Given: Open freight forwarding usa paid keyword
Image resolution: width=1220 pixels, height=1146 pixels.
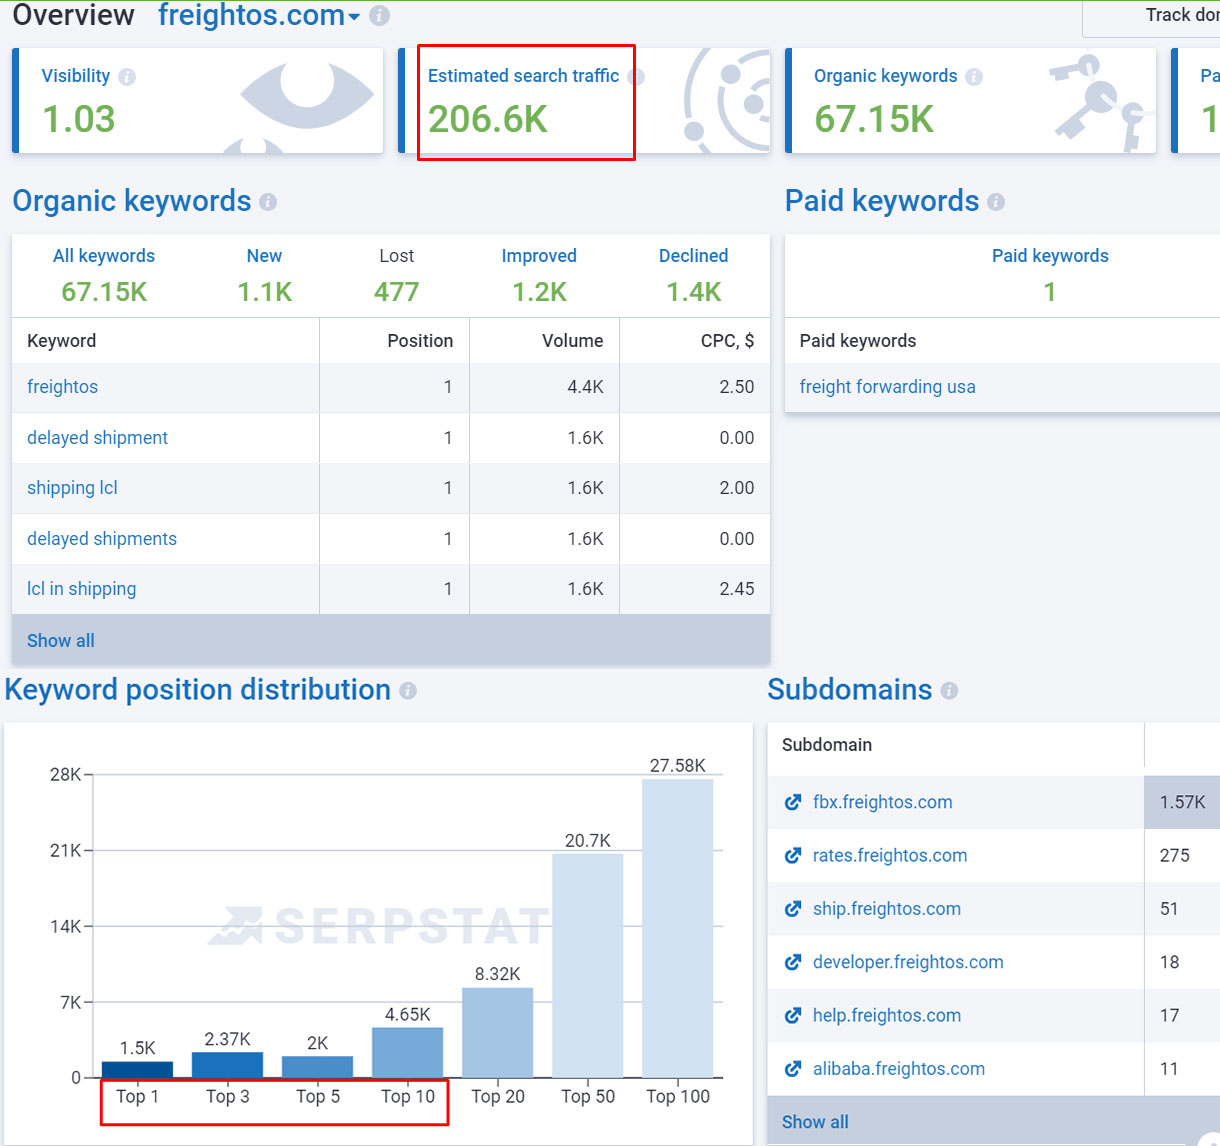Looking at the screenshot, I should point(888,387).
